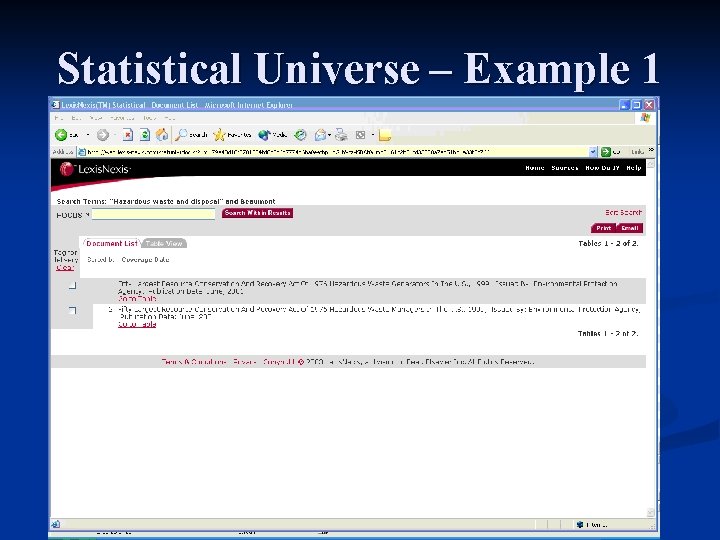Expand the Address bar dropdown arrow
This screenshot has width=720, height=540.
(x=593, y=152)
